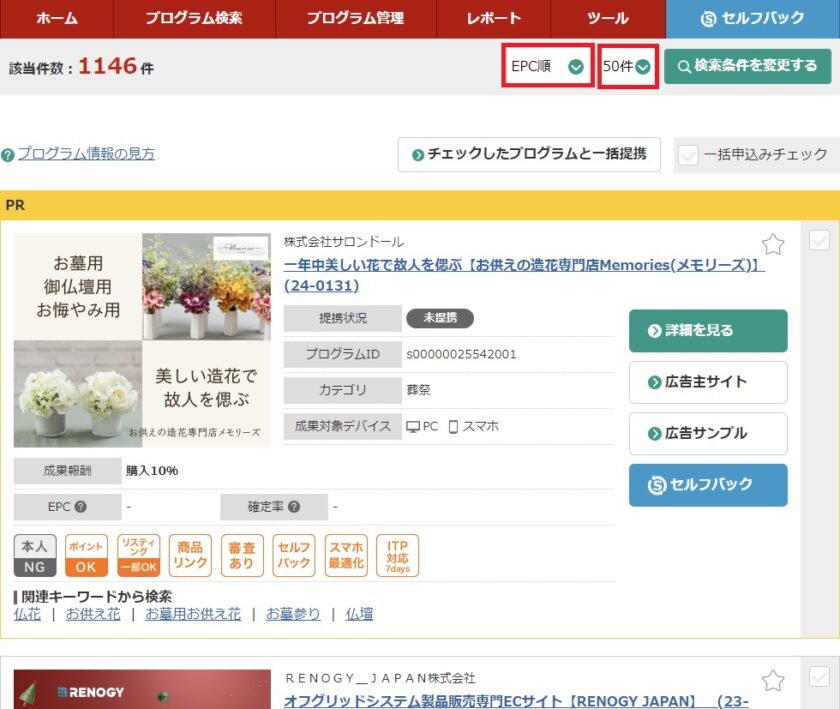Click the 商品リンク badge icon
Screen dimensions: 840x709
[190, 556]
